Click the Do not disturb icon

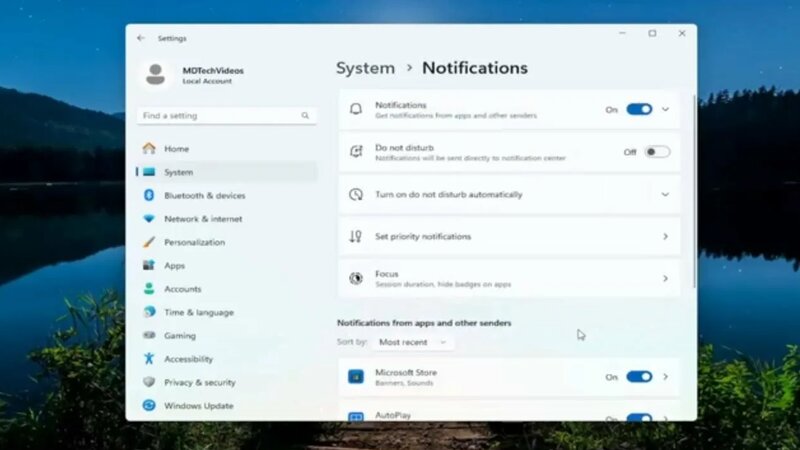(356, 152)
